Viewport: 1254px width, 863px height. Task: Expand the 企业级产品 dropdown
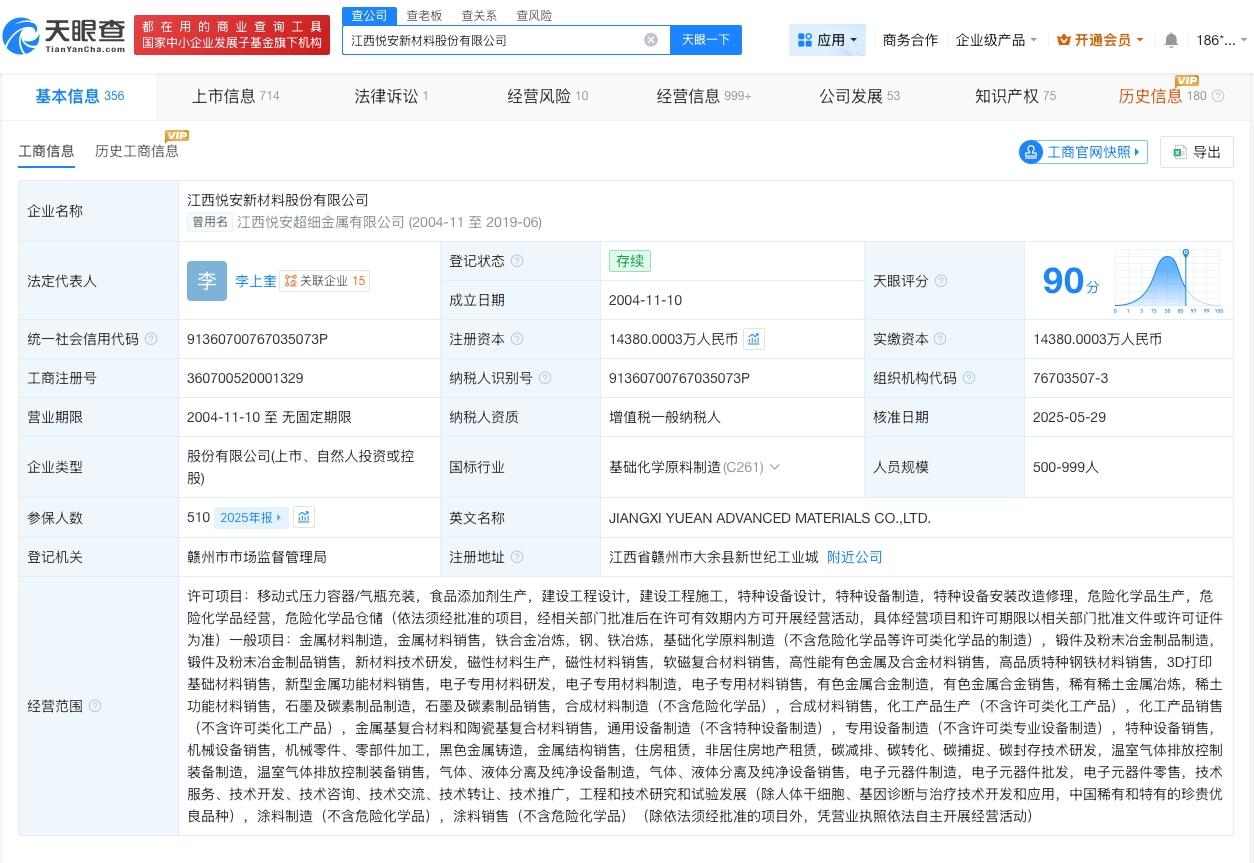tap(1033, 40)
